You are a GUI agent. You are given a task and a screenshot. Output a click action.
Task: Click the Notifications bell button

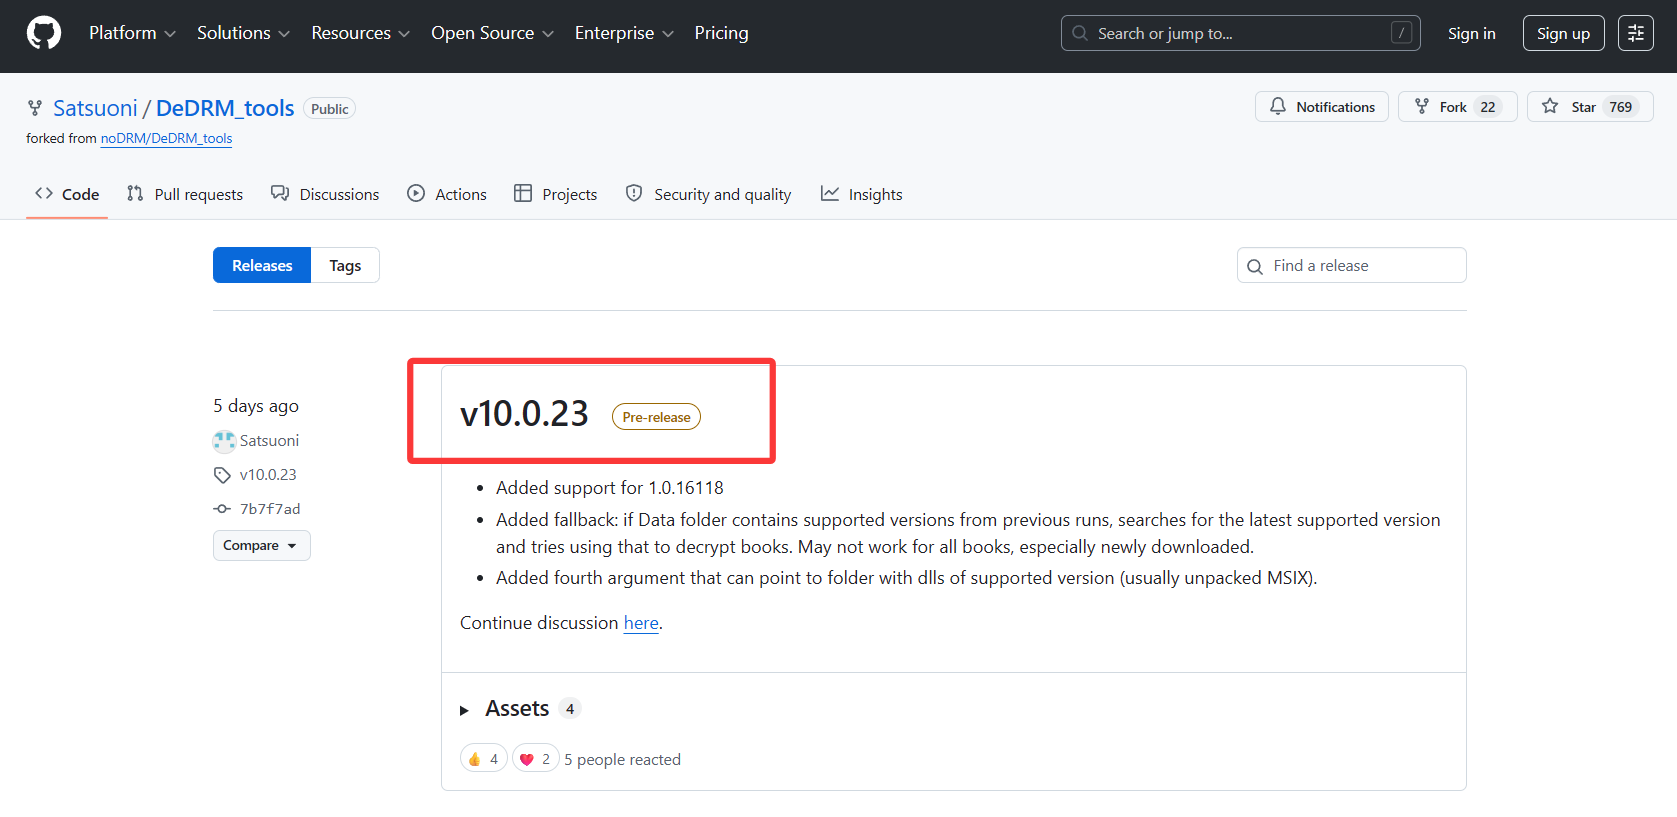click(x=1322, y=107)
